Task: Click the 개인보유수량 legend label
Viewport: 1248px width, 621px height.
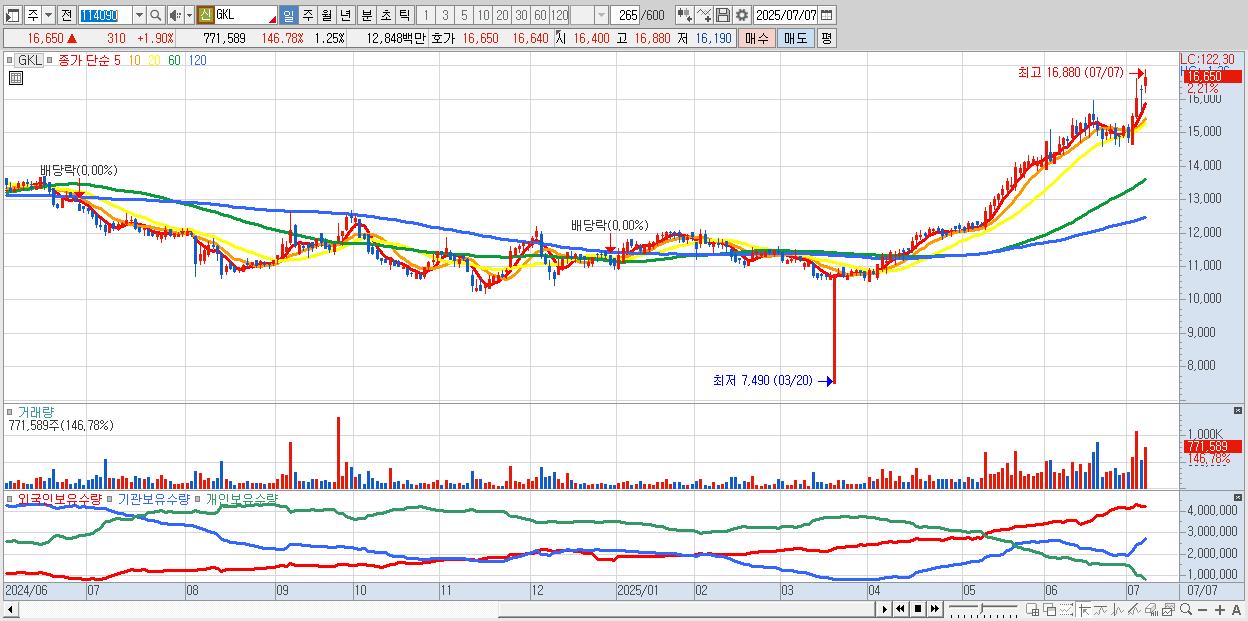Action: [242, 497]
